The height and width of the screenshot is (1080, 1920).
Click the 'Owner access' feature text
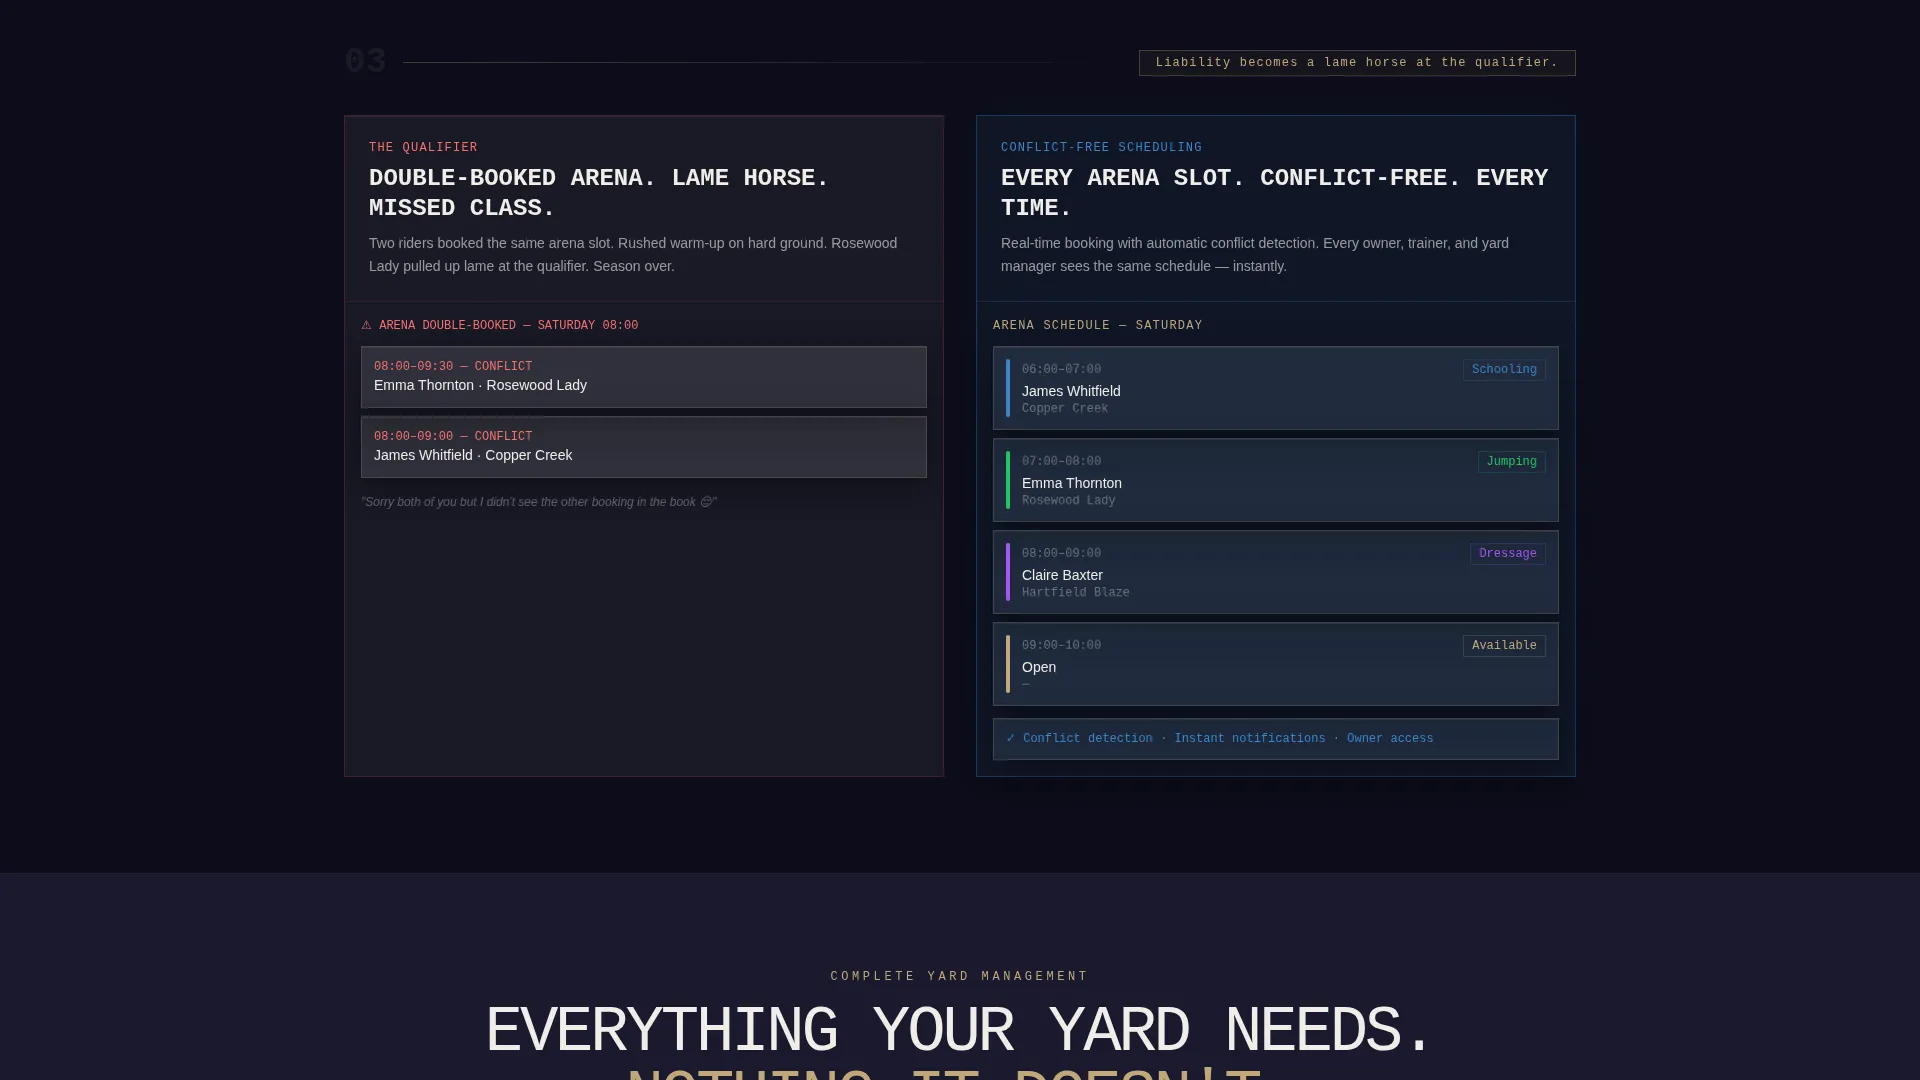click(x=1390, y=739)
